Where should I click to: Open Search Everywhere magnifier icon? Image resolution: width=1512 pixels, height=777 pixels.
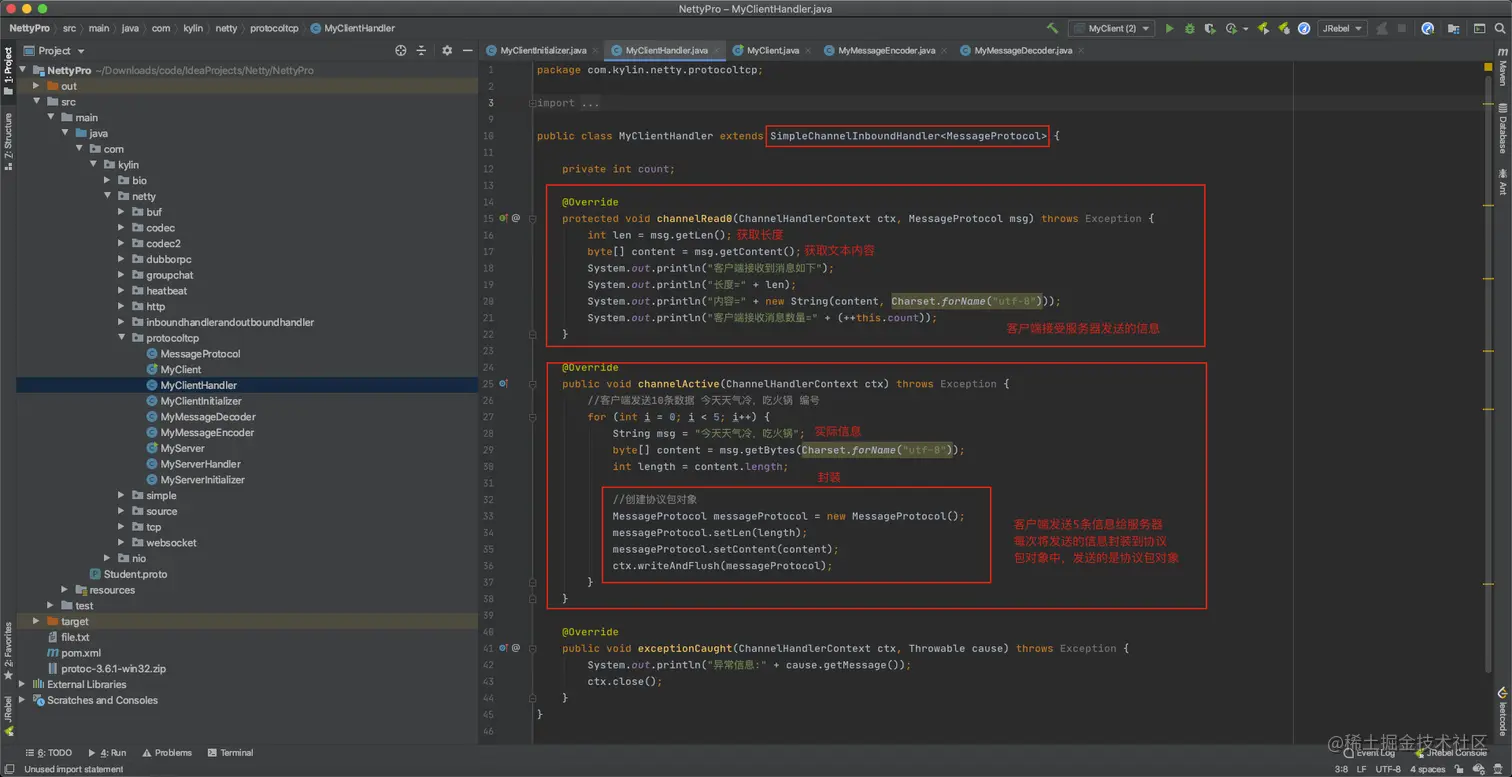pos(1500,29)
